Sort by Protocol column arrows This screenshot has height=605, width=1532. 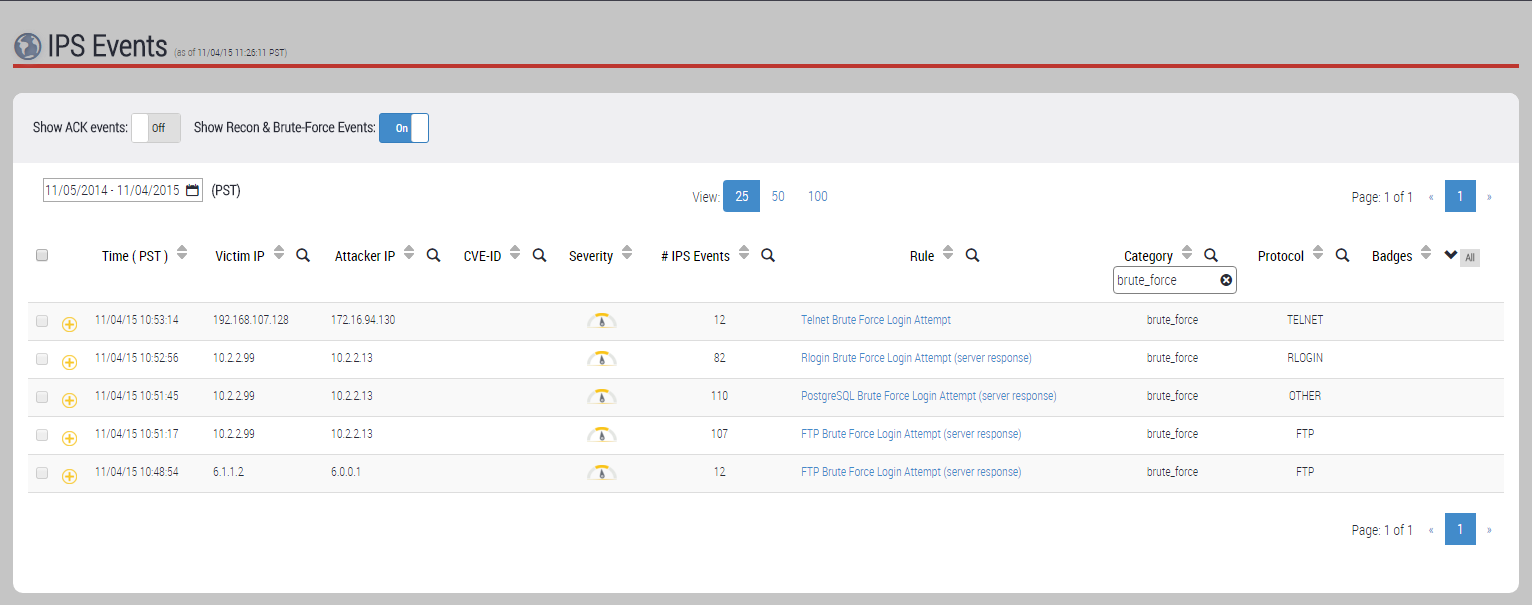coord(1318,253)
